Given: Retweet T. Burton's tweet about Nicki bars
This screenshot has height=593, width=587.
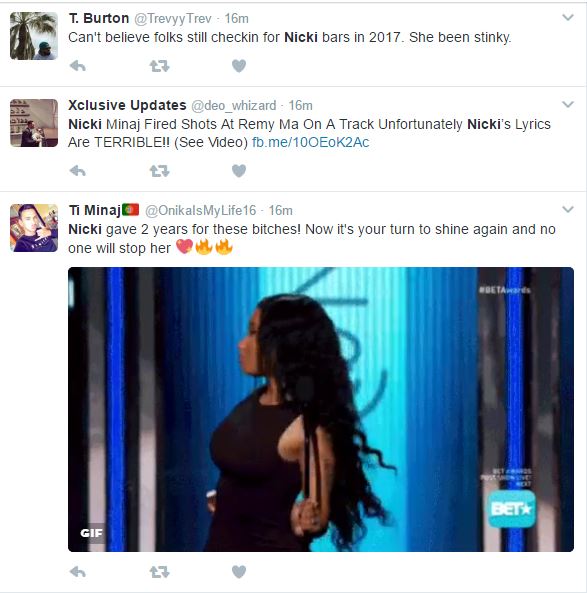Looking at the screenshot, I should 159,66.
